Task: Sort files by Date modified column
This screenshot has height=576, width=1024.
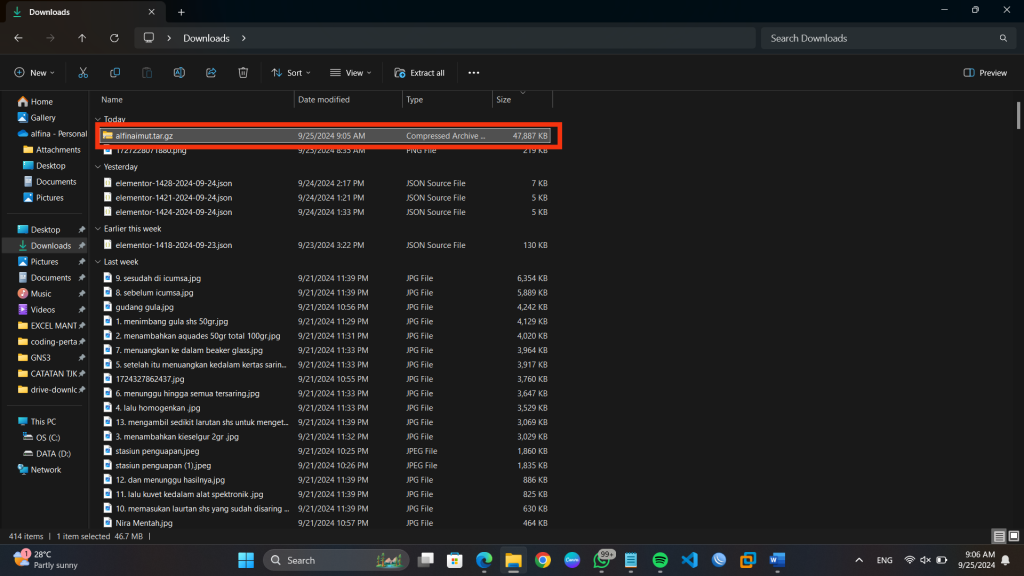Action: (323, 100)
